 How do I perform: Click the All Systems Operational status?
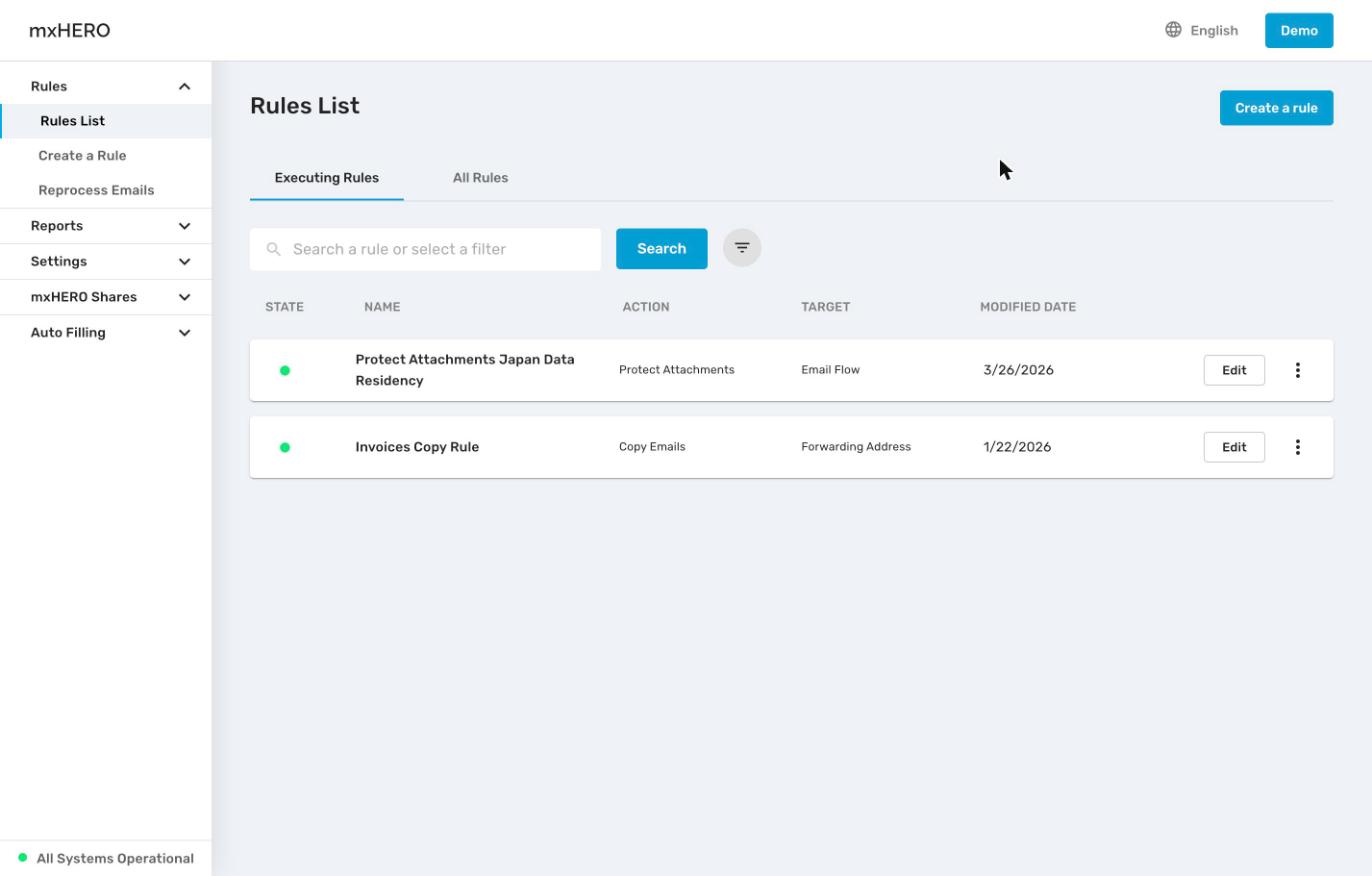click(106, 858)
